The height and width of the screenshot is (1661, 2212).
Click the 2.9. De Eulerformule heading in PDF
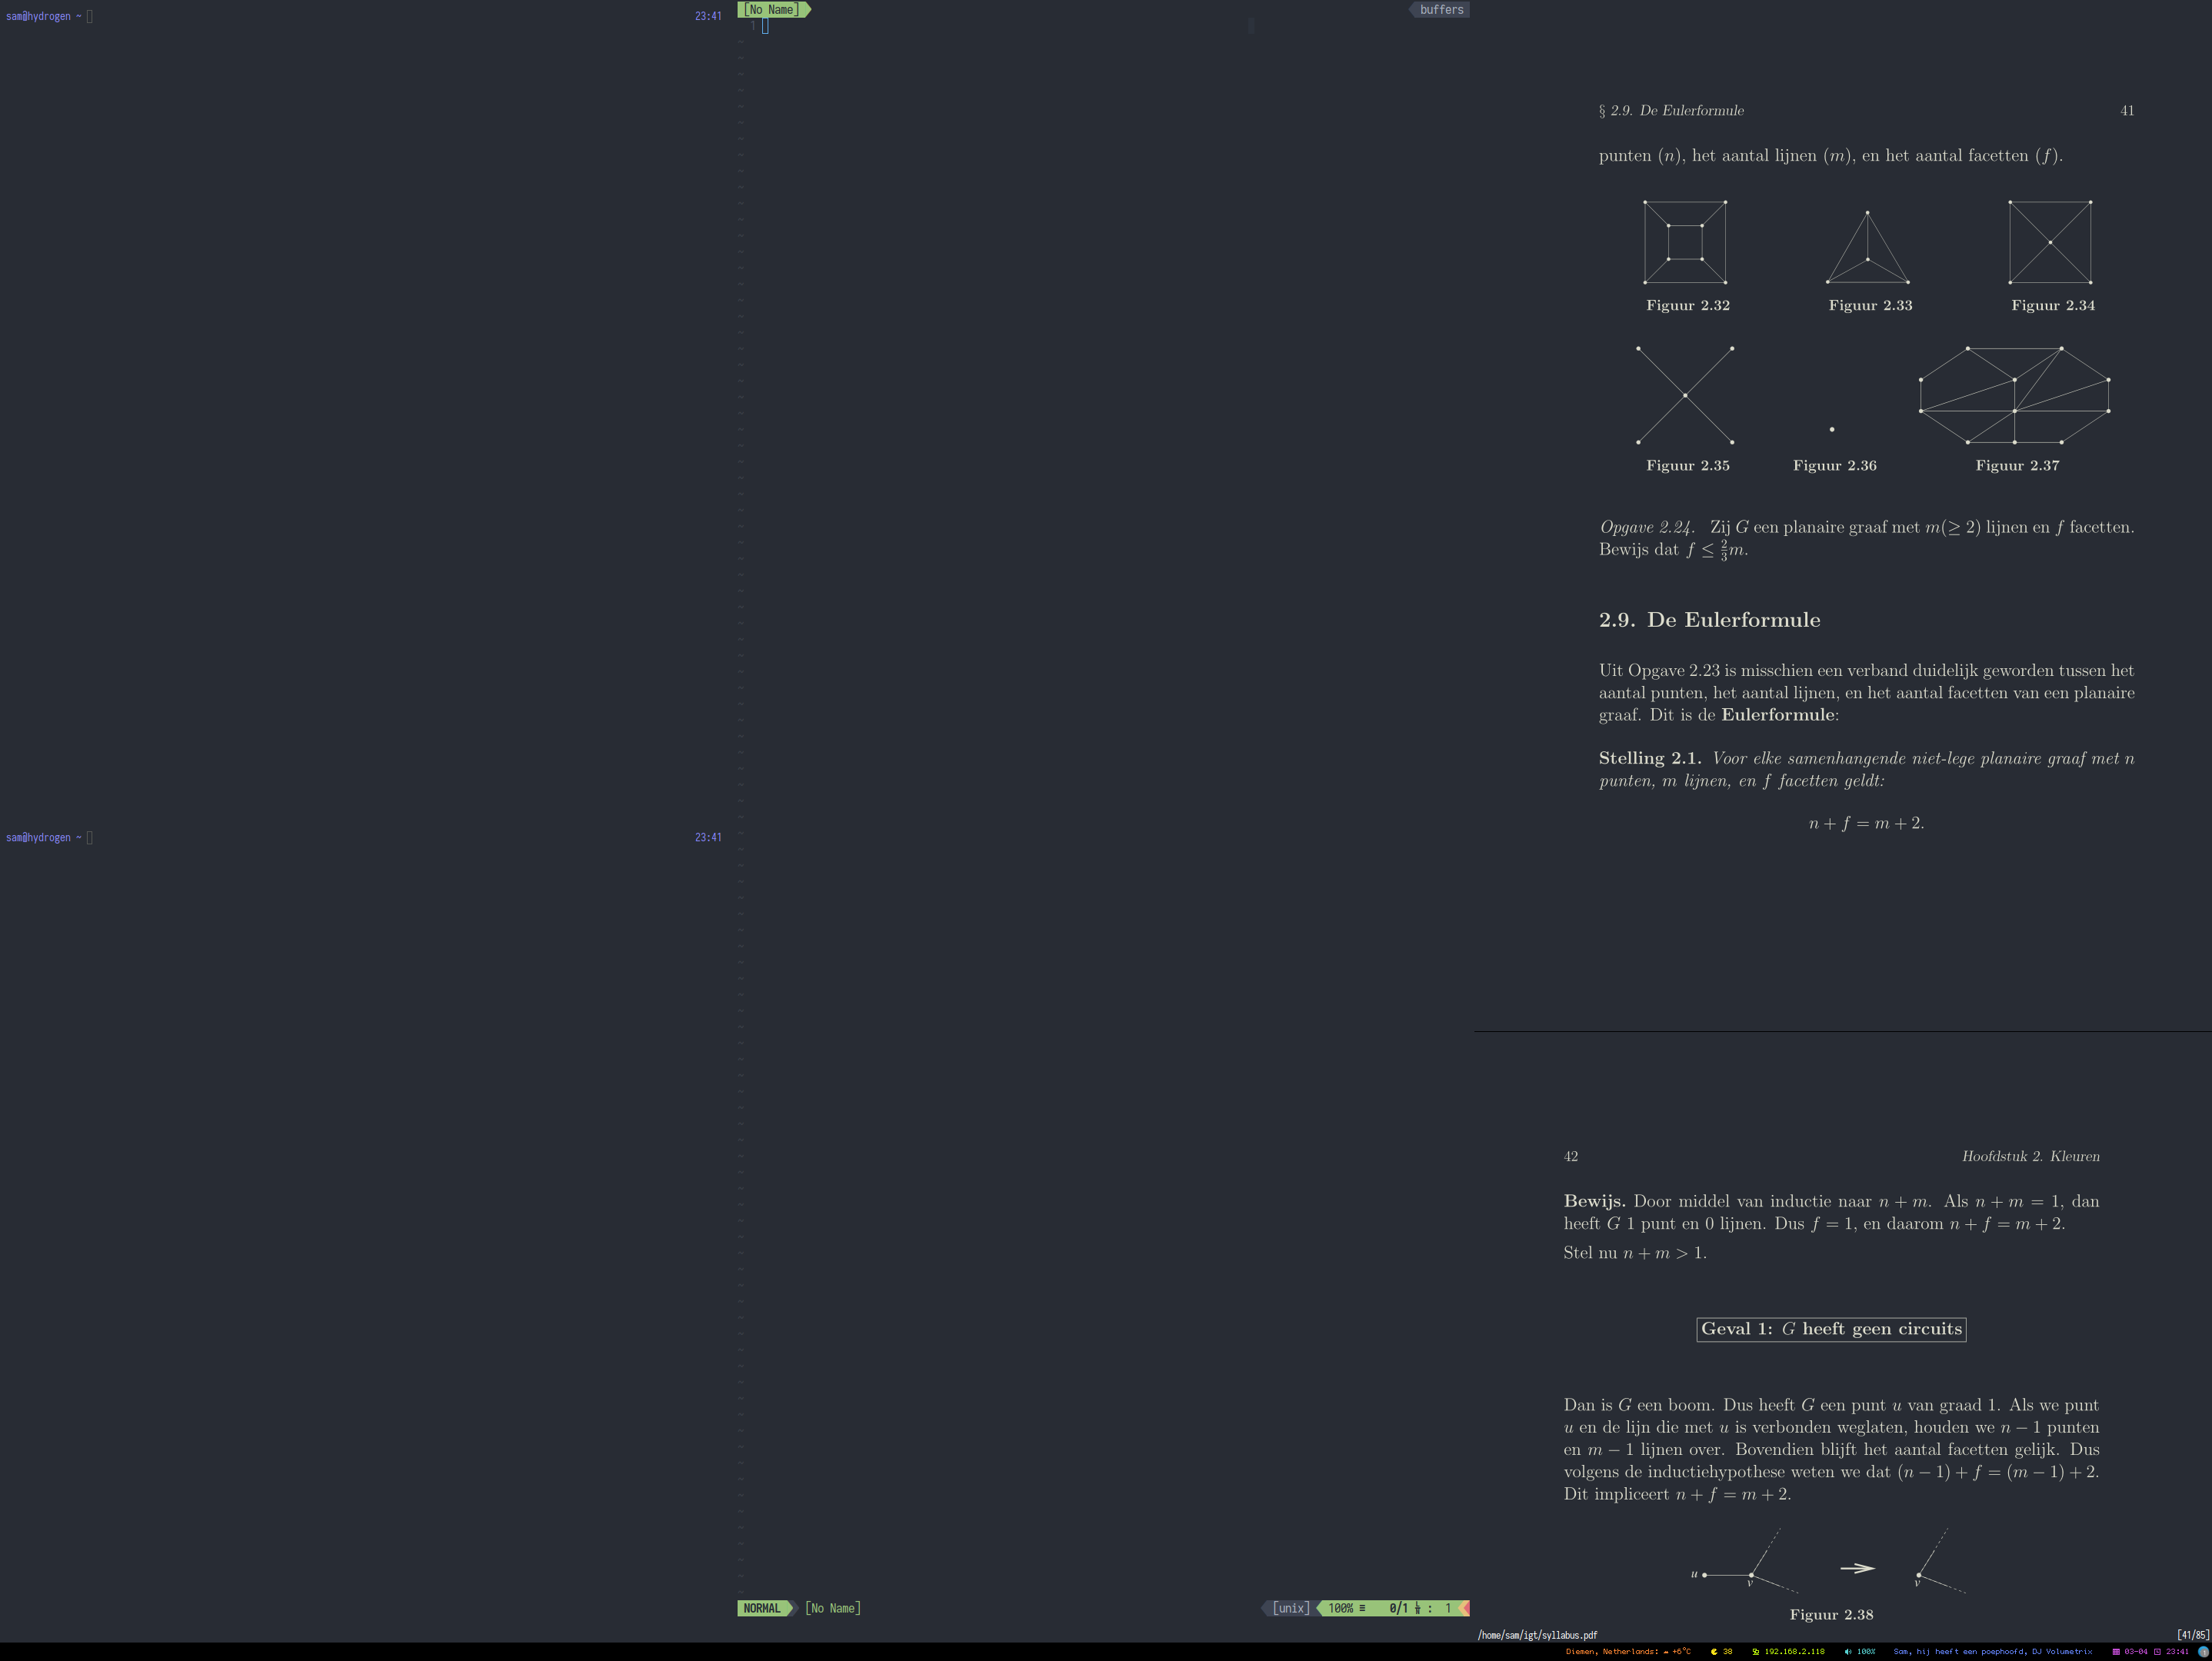pos(1709,620)
